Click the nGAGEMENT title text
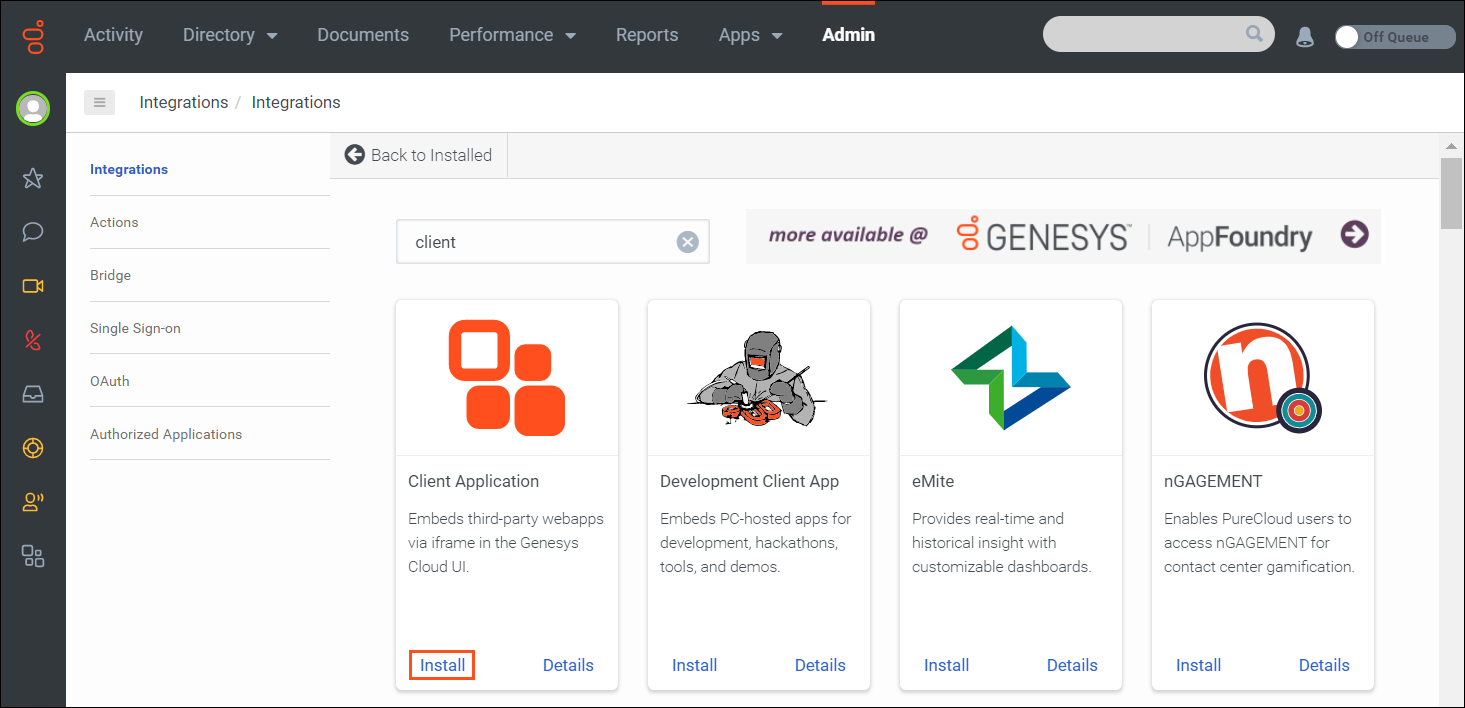Viewport: 1465px width, 708px height. [x=1213, y=481]
